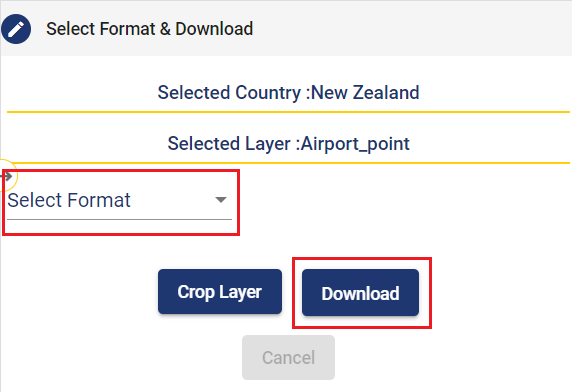Click the Select Format placeholder text

(69, 200)
